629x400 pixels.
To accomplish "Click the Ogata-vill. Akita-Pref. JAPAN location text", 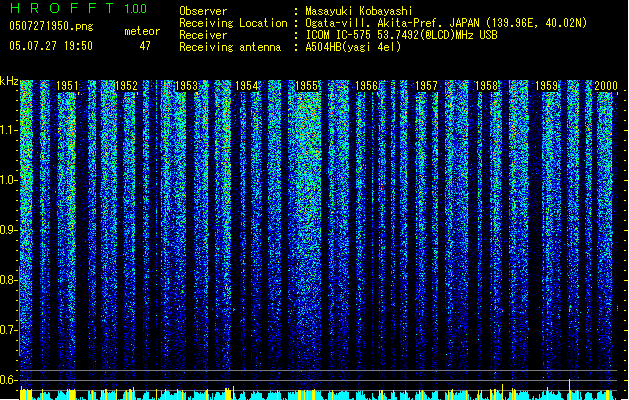I will [x=446, y=23].
